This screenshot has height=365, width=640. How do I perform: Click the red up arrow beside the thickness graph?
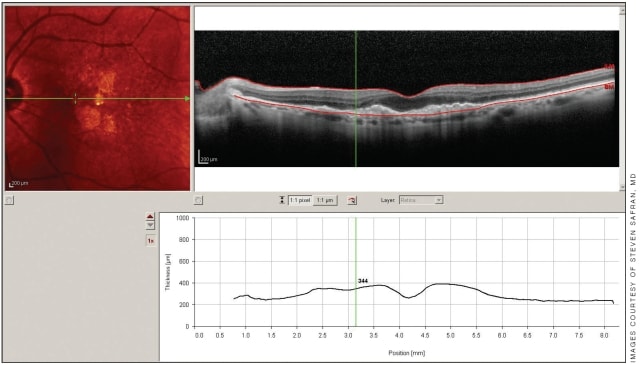pyautogui.click(x=150, y=216)
